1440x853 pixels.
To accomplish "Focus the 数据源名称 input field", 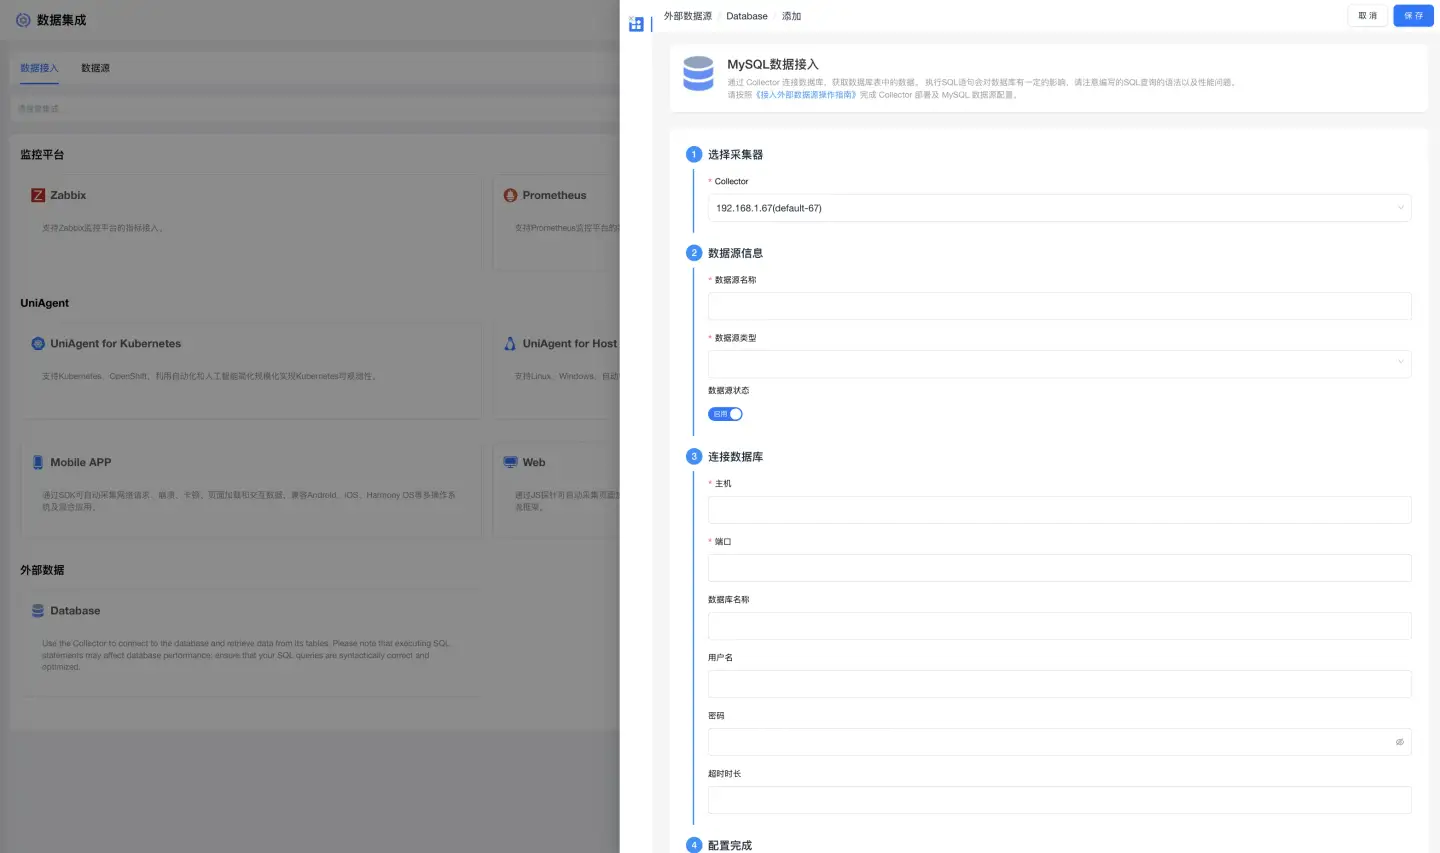I will pos(1059,306).
